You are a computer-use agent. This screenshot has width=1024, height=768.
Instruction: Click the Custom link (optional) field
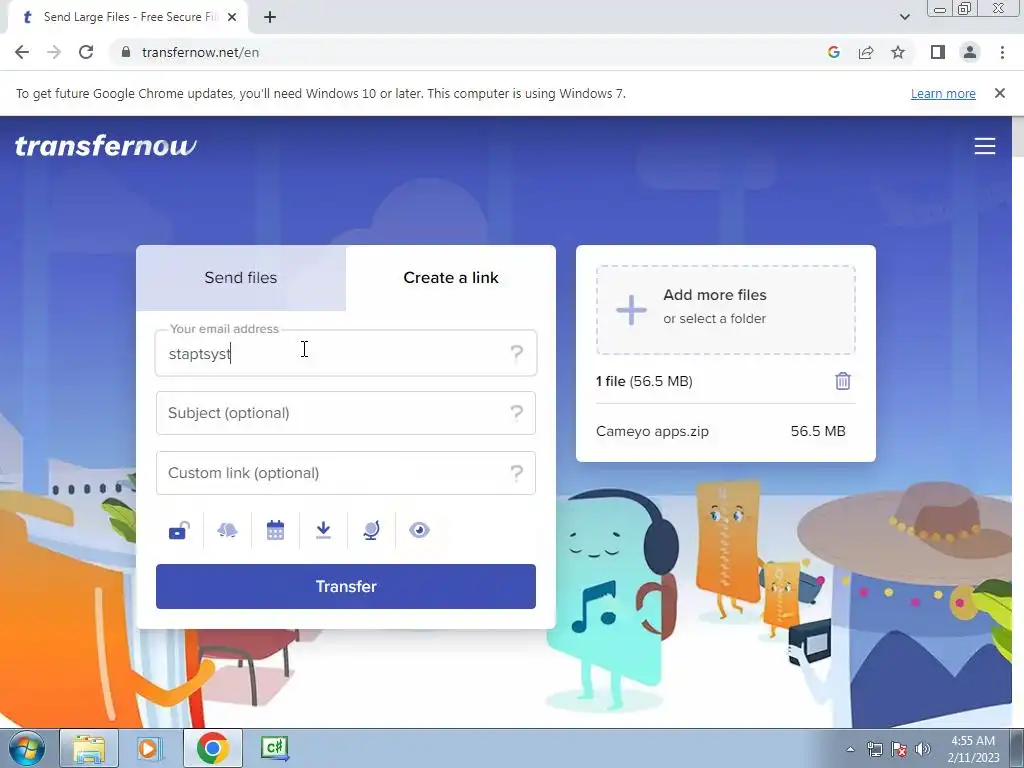click(346, 473)
